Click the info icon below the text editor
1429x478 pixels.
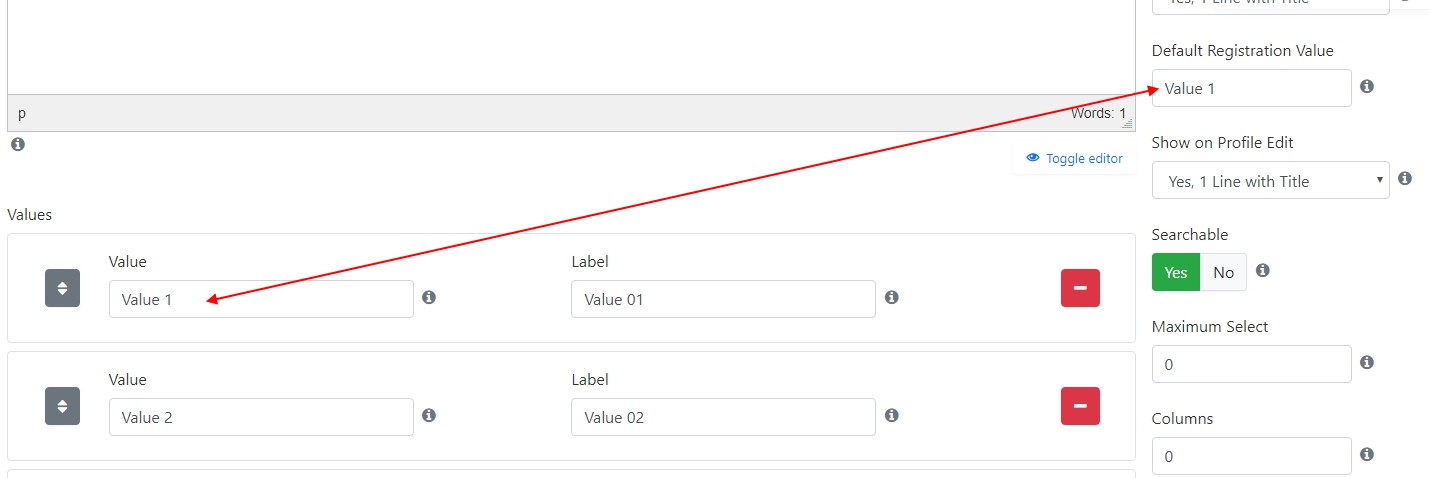pos(18,145)
